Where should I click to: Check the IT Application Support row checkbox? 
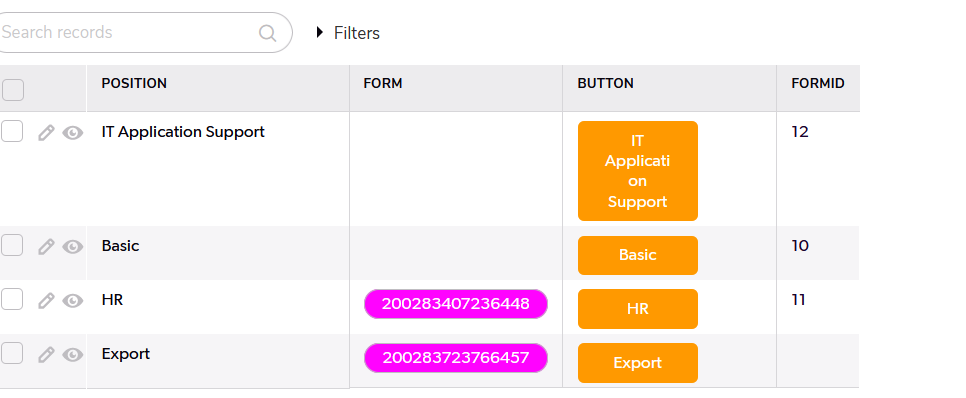coord(12,131)
